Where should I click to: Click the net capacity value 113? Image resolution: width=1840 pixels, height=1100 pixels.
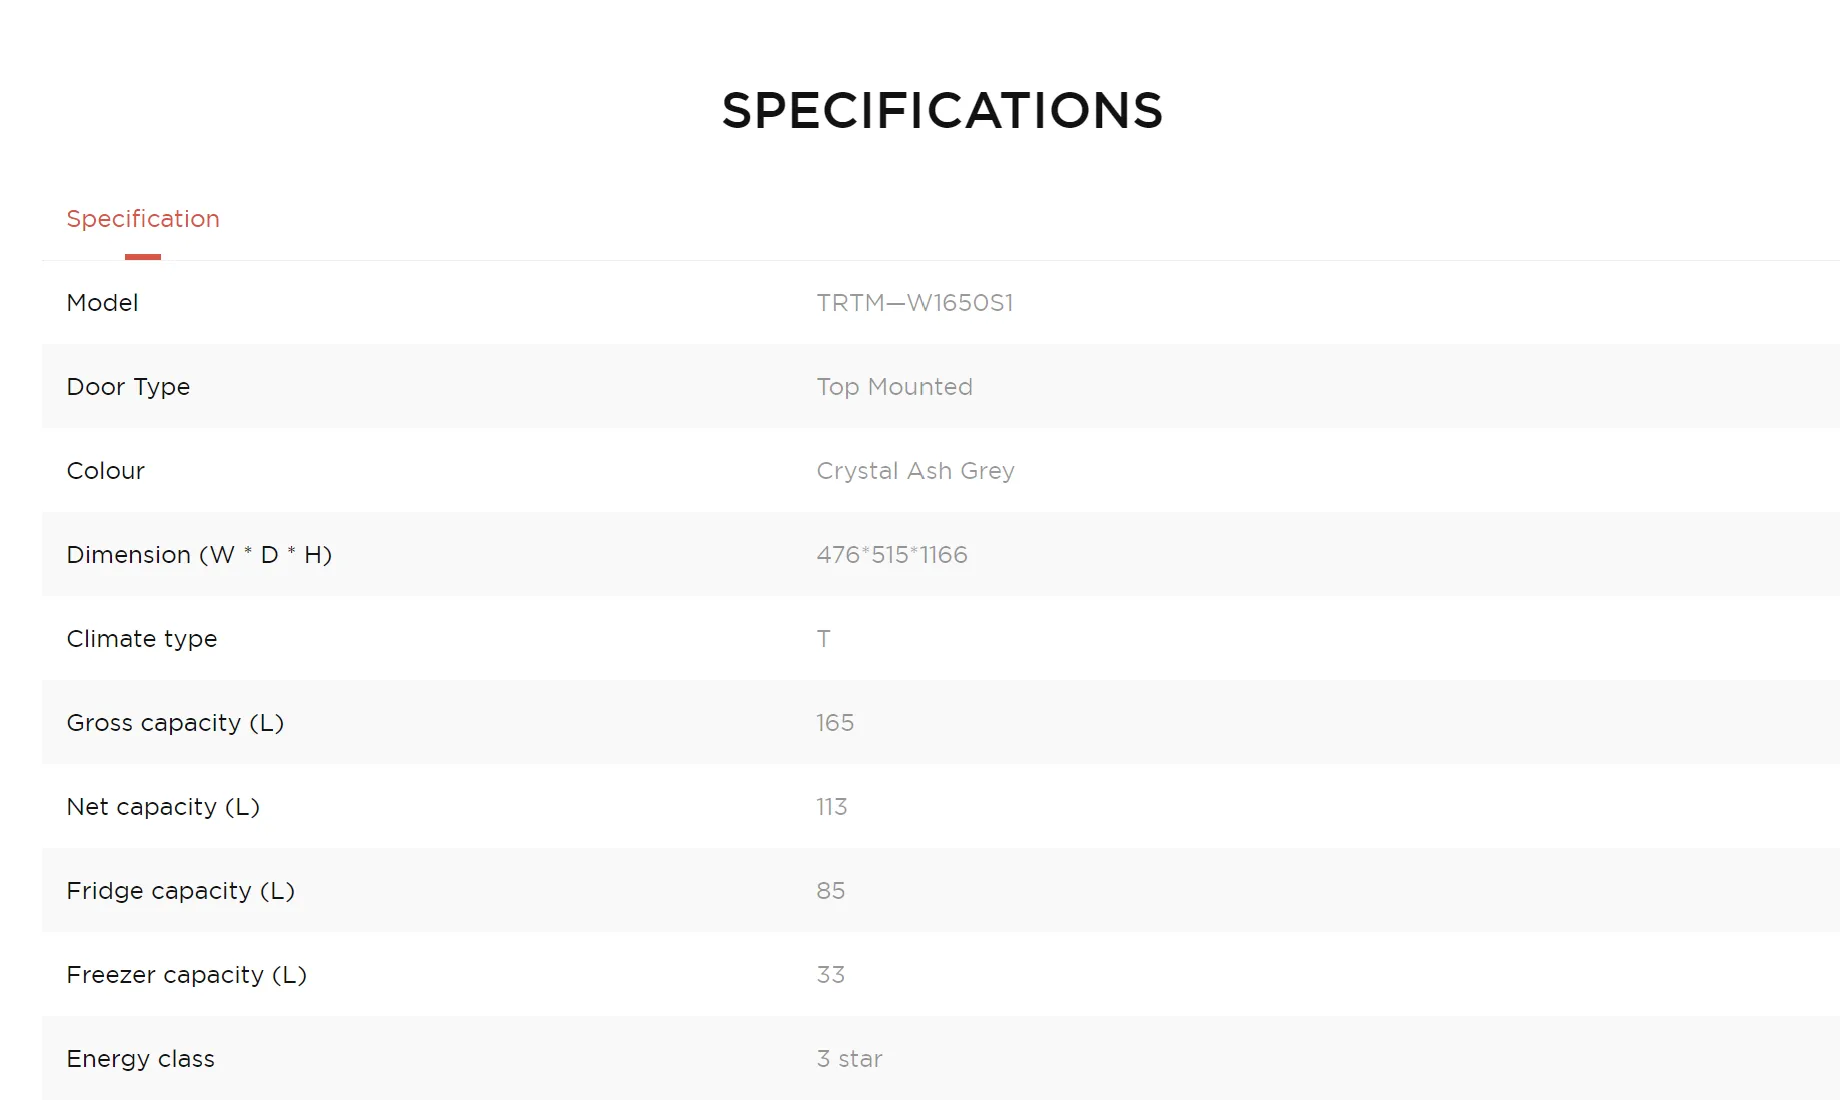[x=831, y=807]
